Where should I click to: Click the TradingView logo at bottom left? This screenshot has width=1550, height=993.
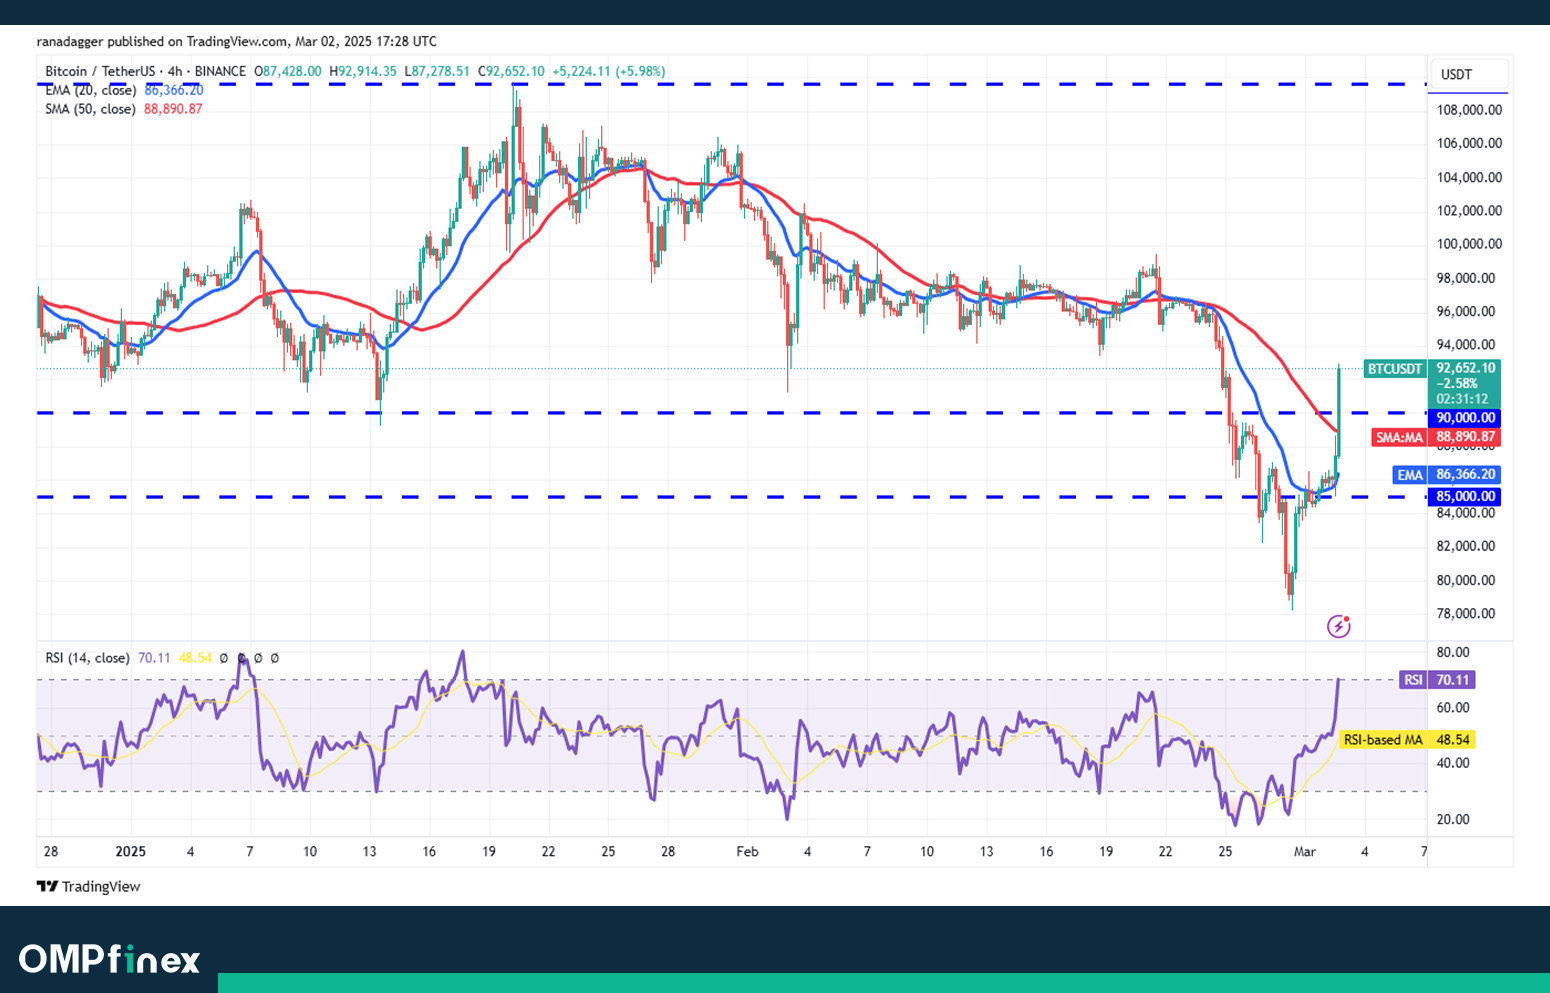89,886
